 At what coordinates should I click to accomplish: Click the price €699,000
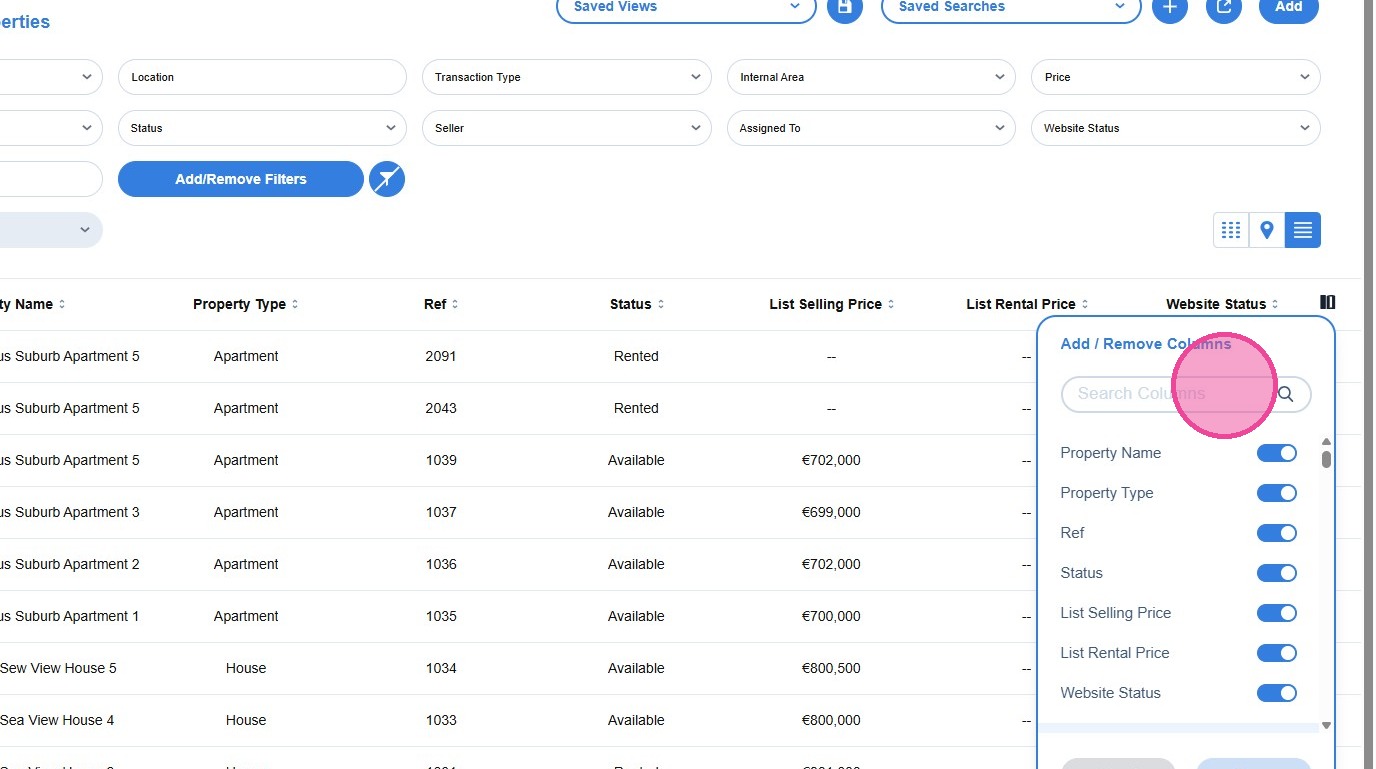pyautogui.click(x=831, y=512)
